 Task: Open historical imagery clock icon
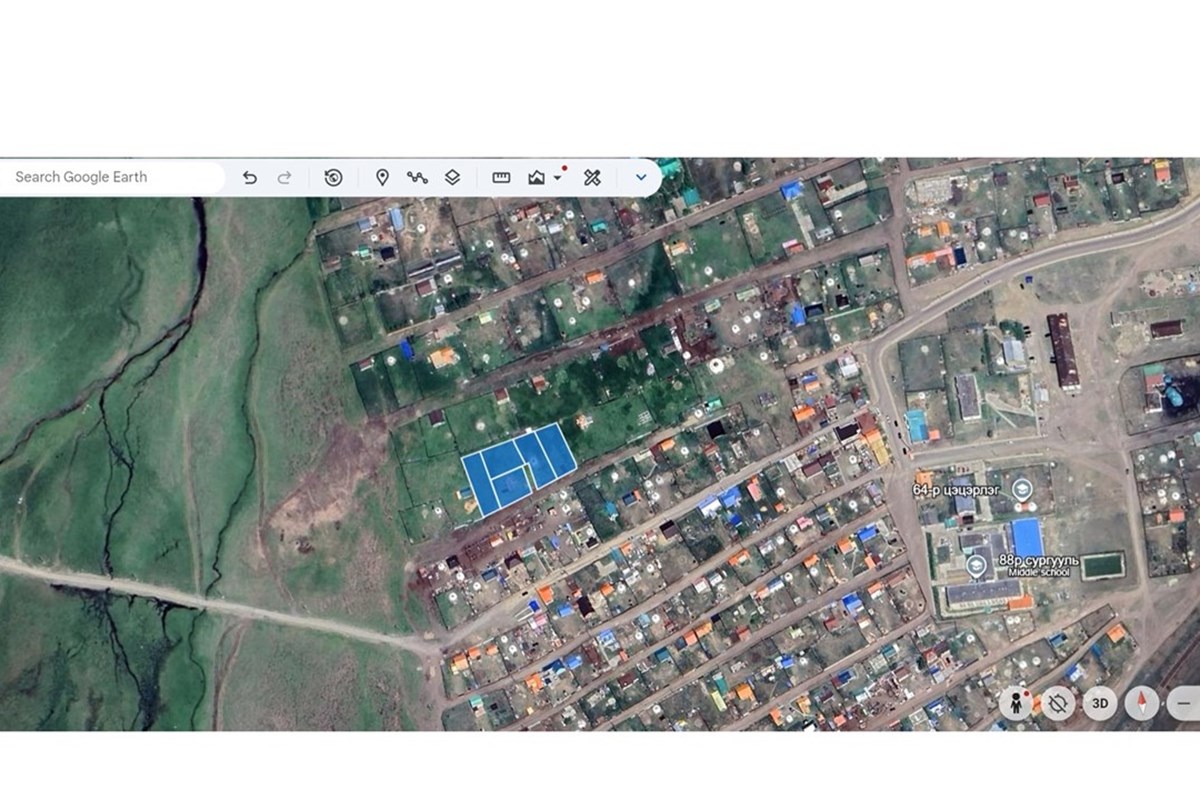334,178
